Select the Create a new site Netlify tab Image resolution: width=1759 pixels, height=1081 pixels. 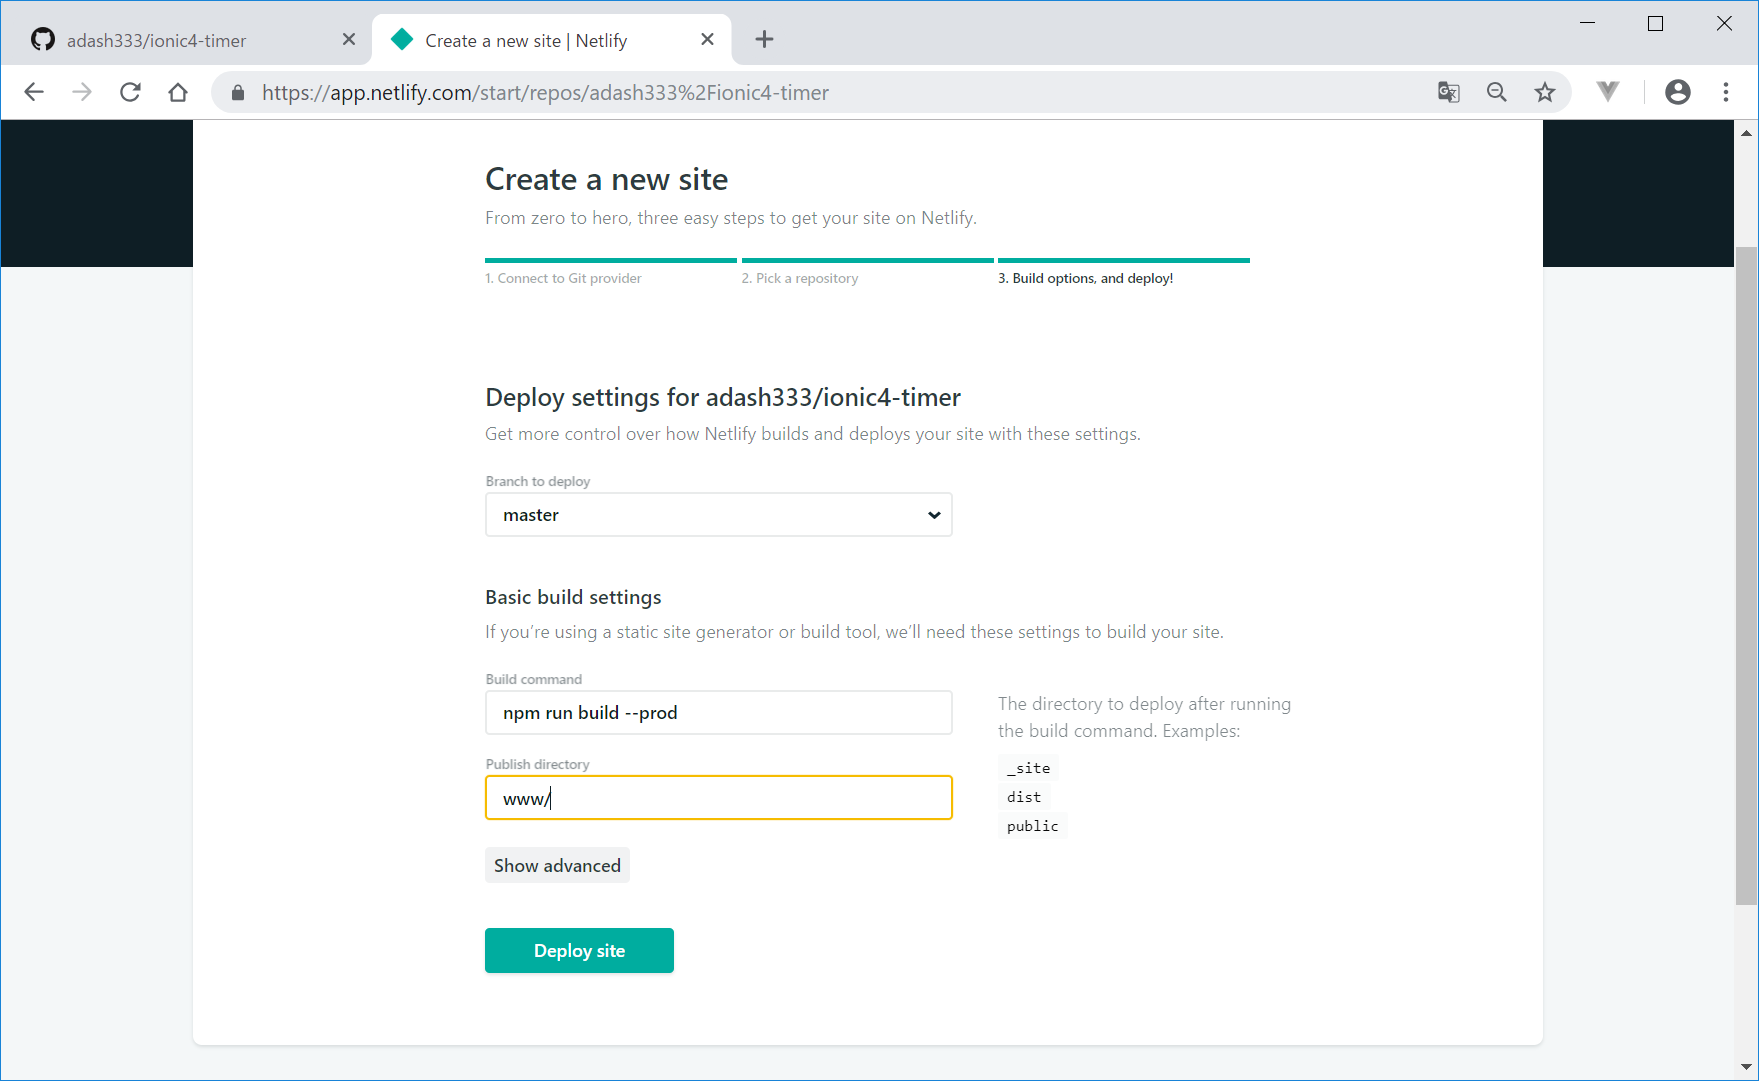pyautogui.click(x=540, y=40)
